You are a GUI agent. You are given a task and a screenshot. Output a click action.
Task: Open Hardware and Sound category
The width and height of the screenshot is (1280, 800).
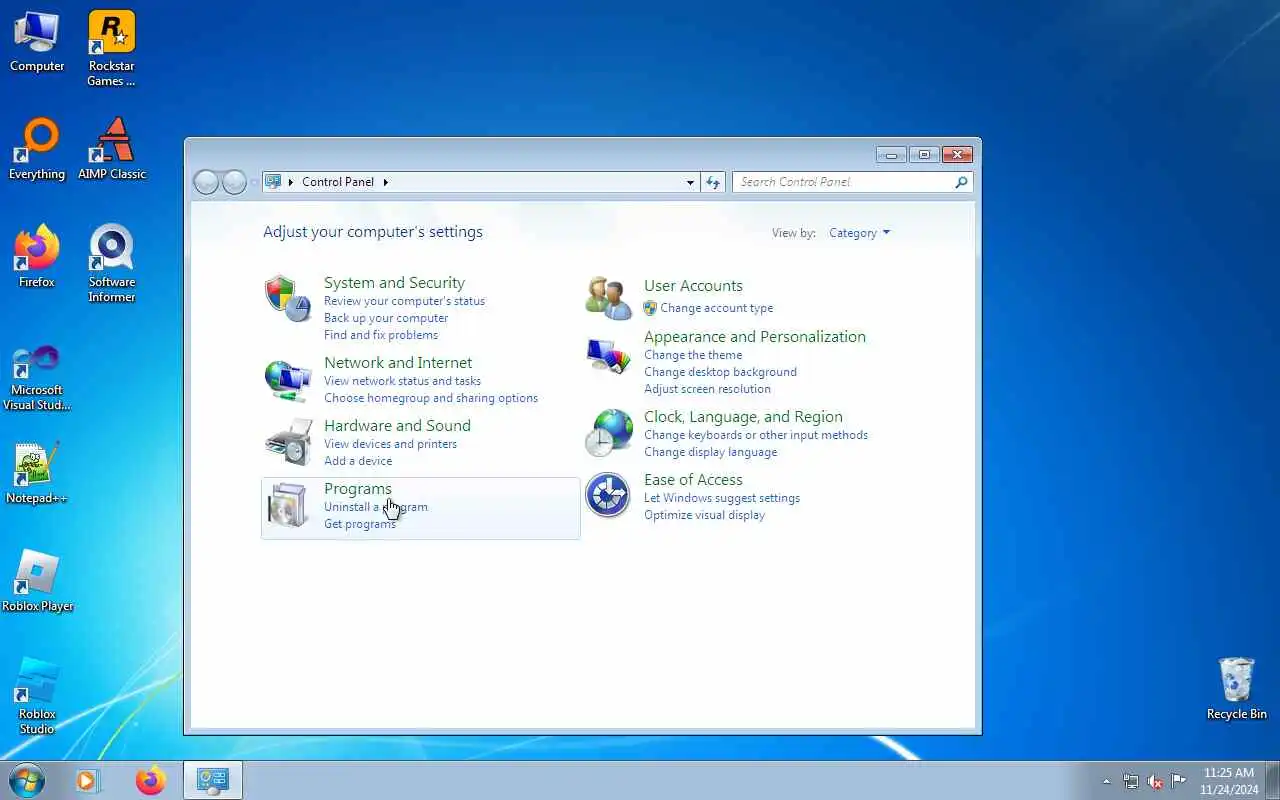tap(397, 426)
